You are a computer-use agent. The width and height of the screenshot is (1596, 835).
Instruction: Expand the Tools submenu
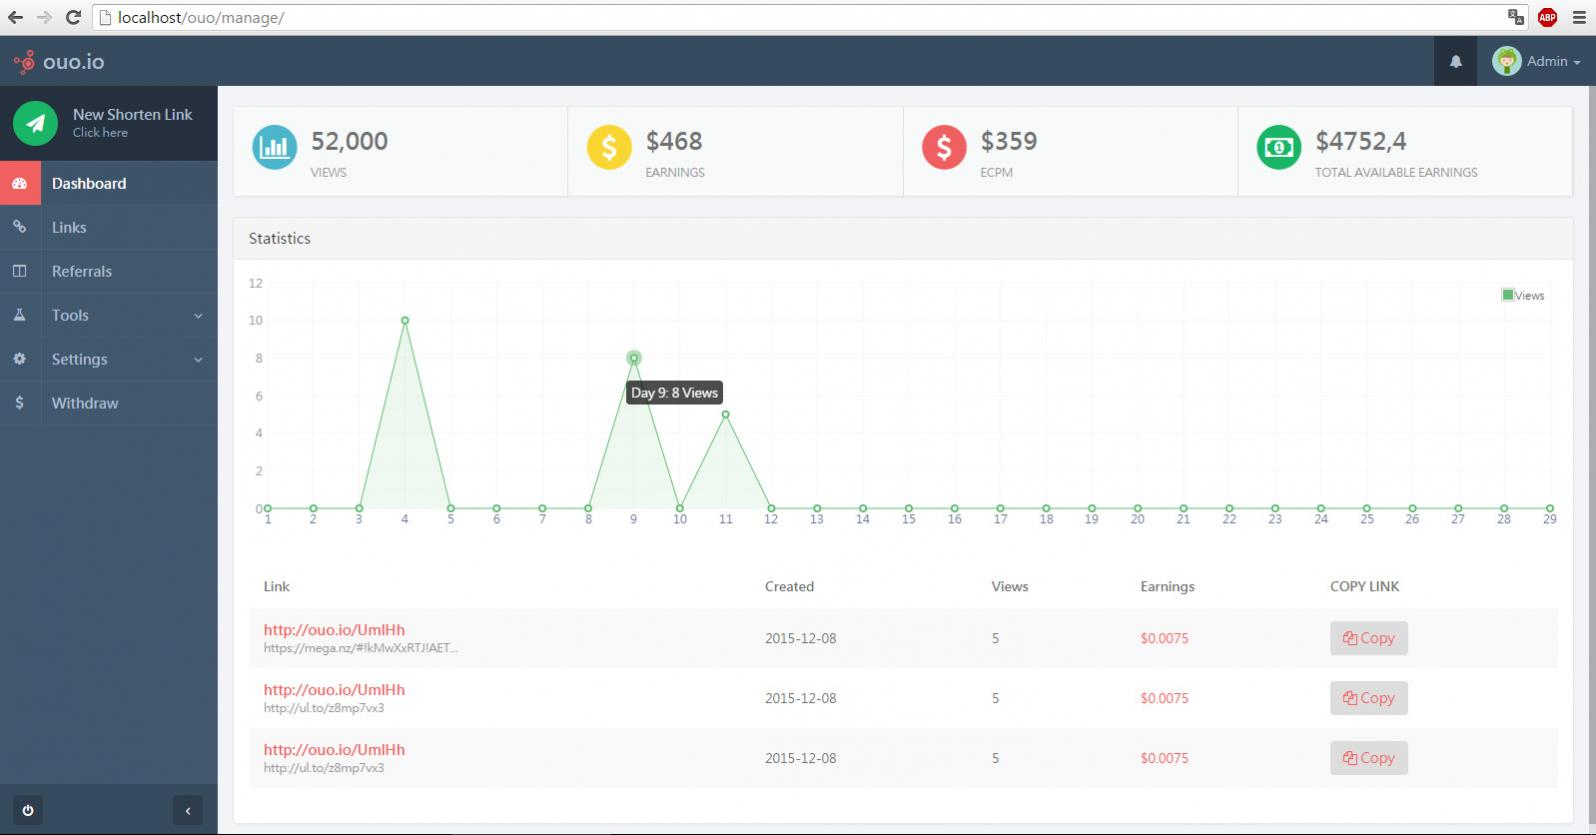point(108,315)
